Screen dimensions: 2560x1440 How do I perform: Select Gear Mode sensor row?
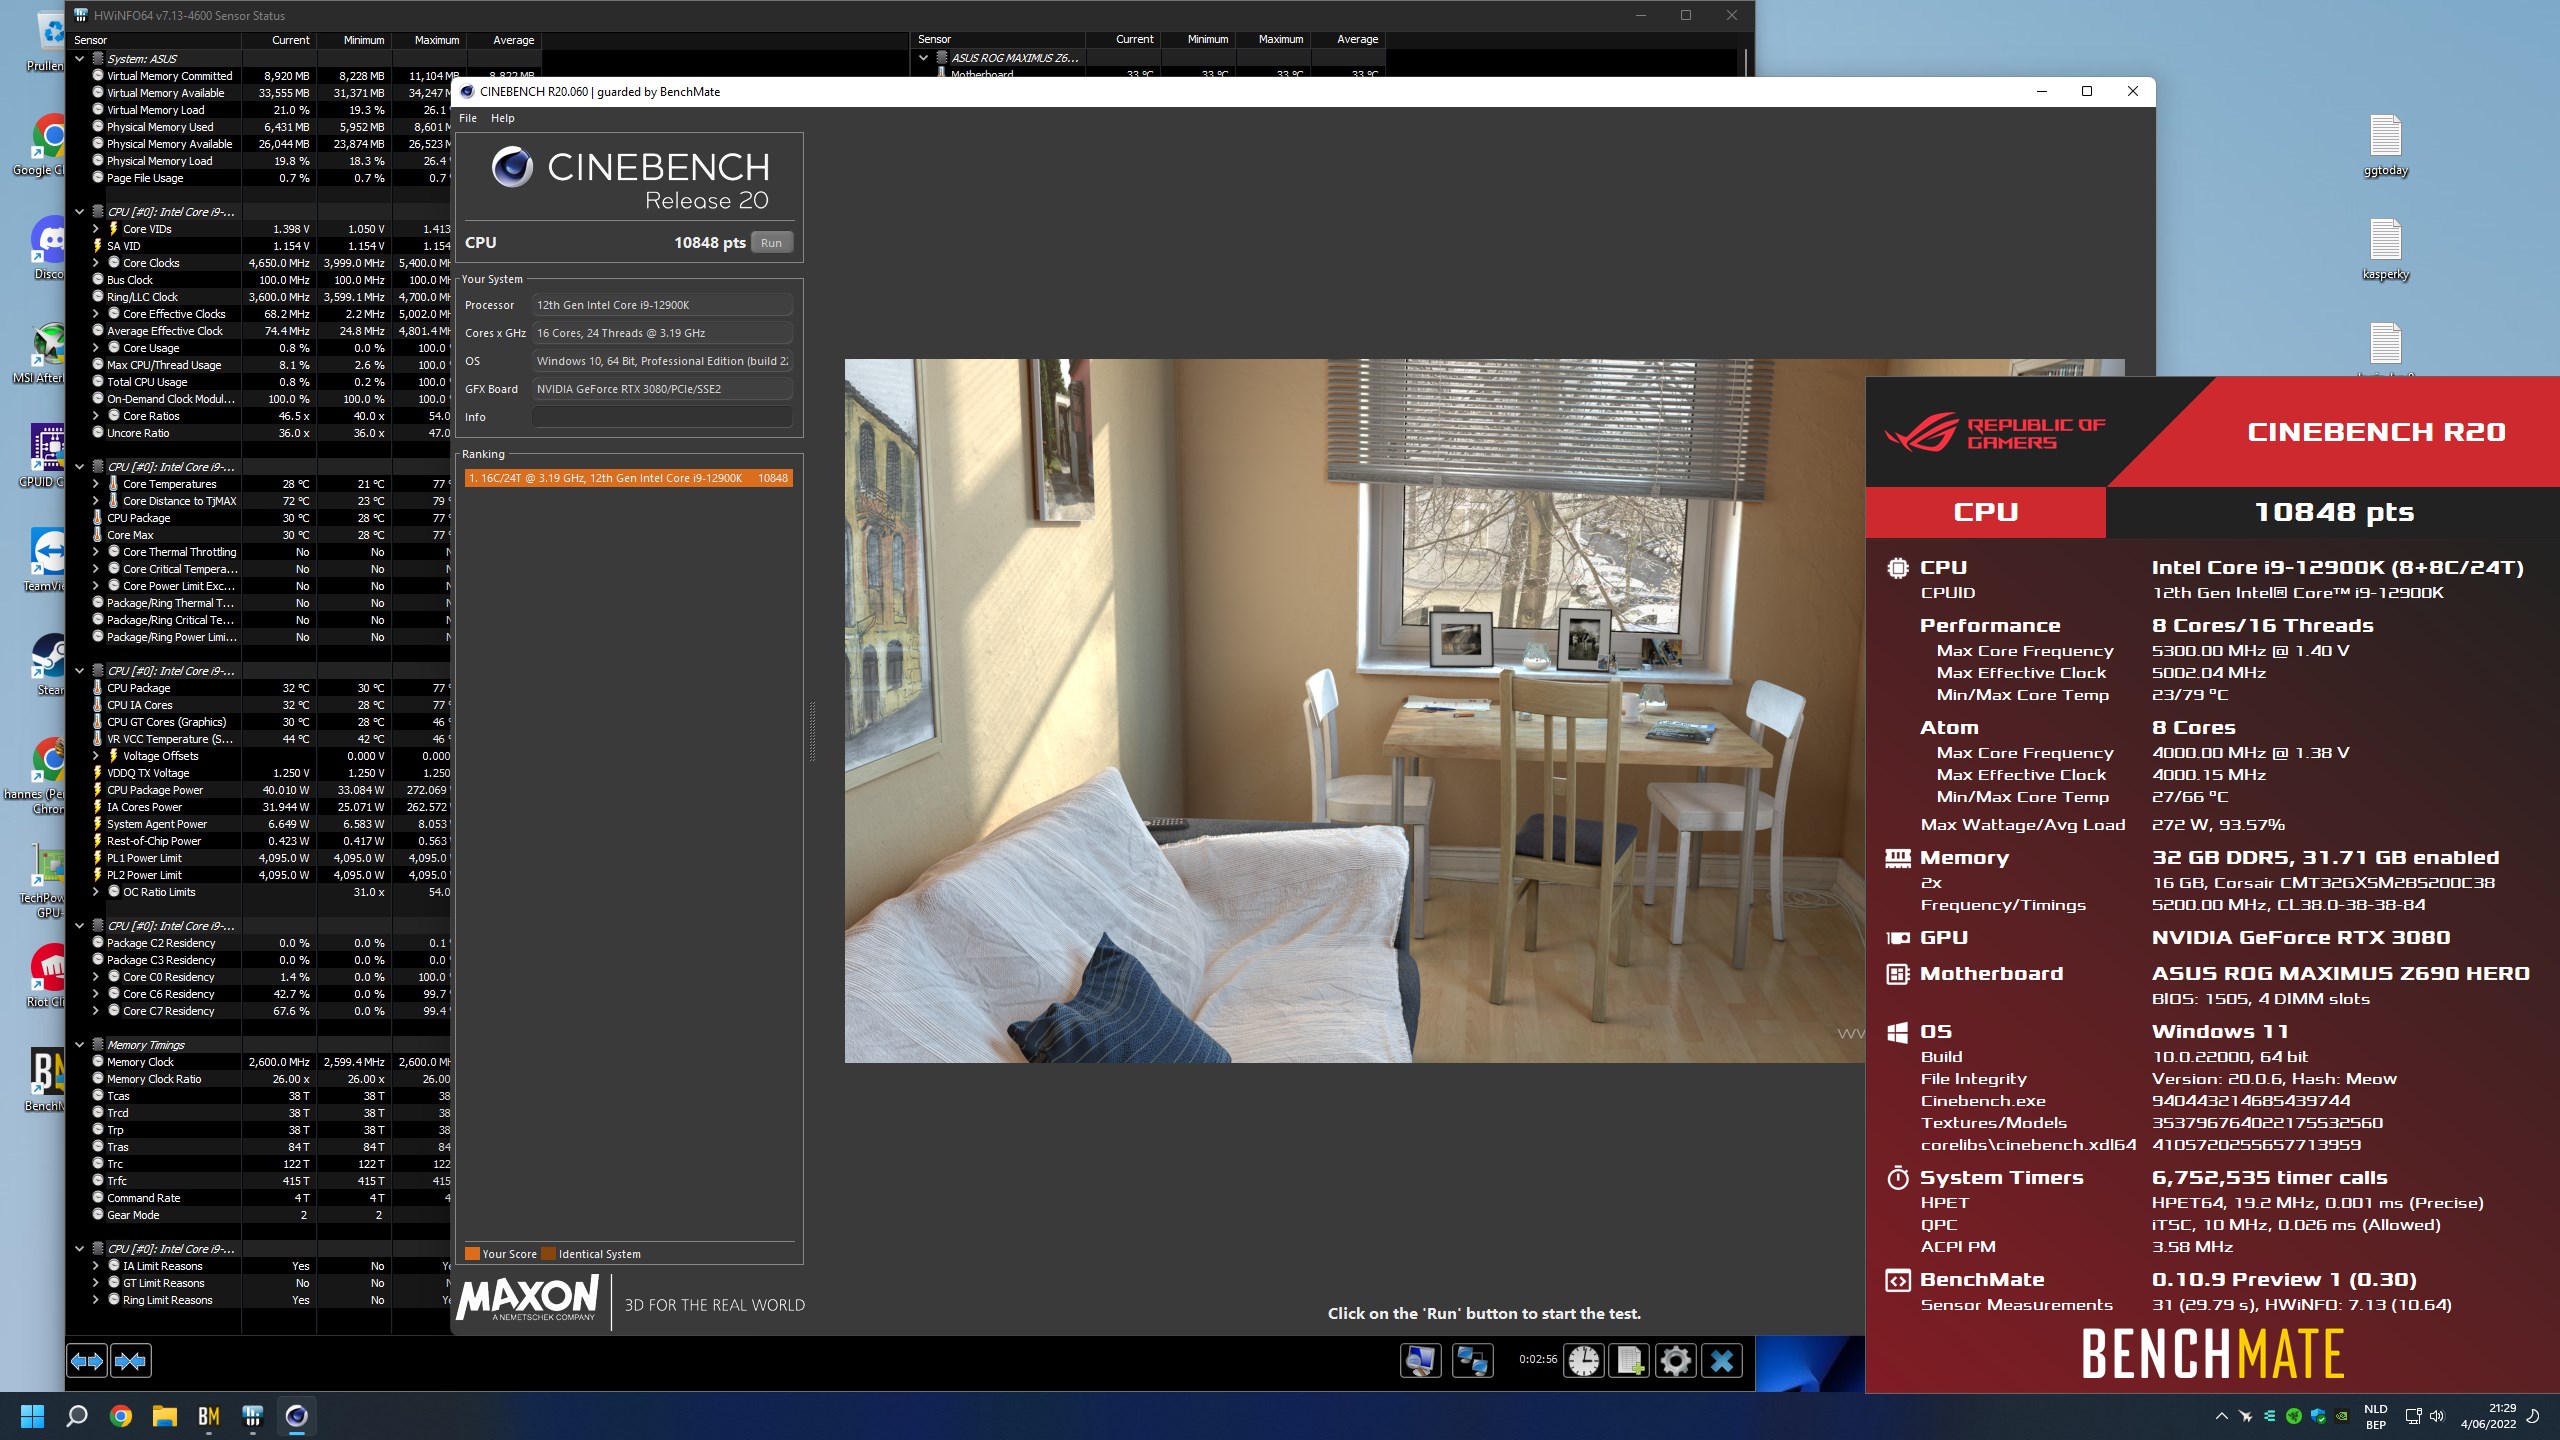(260, 1215)
